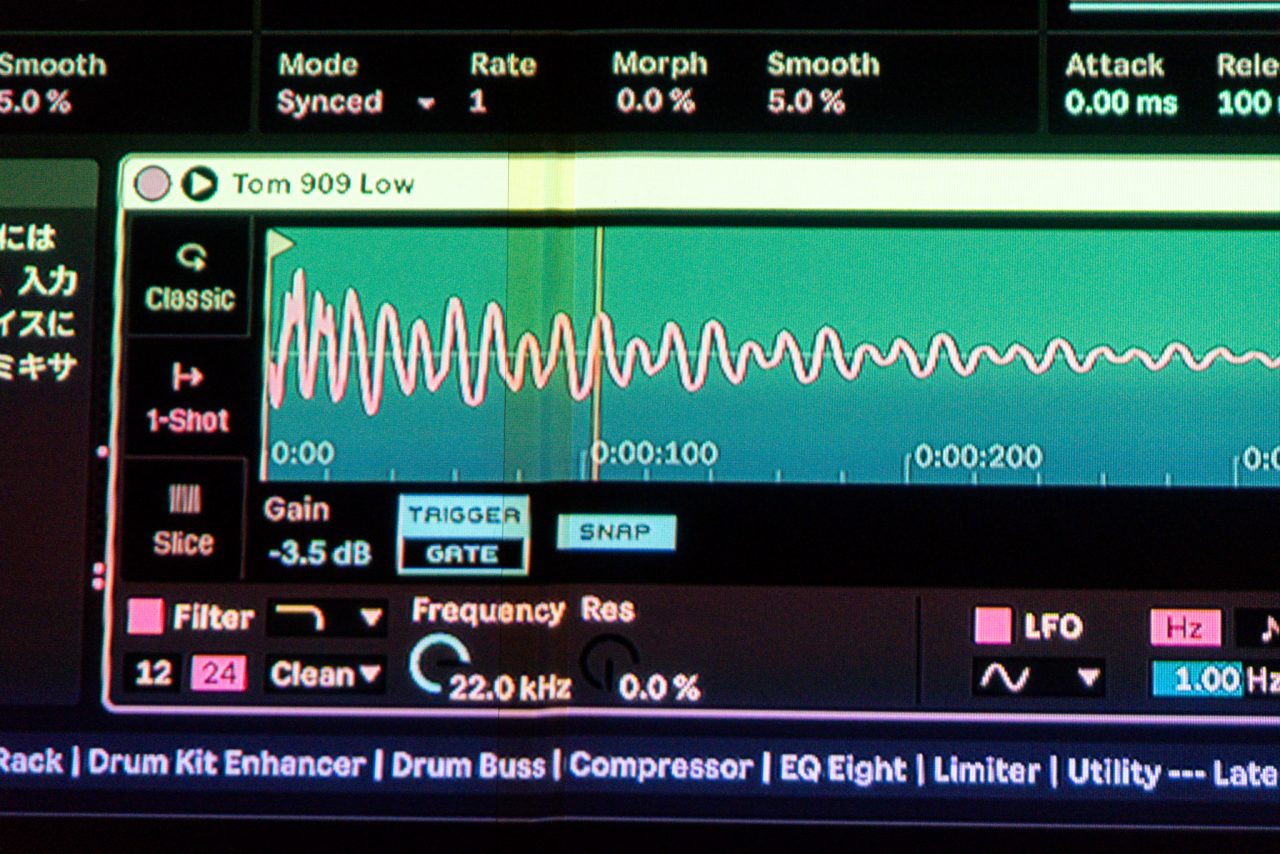Click the Tom 909 Low device activator circle
This screenshot has height=854, width=1280.
click(x=152, y=184)
